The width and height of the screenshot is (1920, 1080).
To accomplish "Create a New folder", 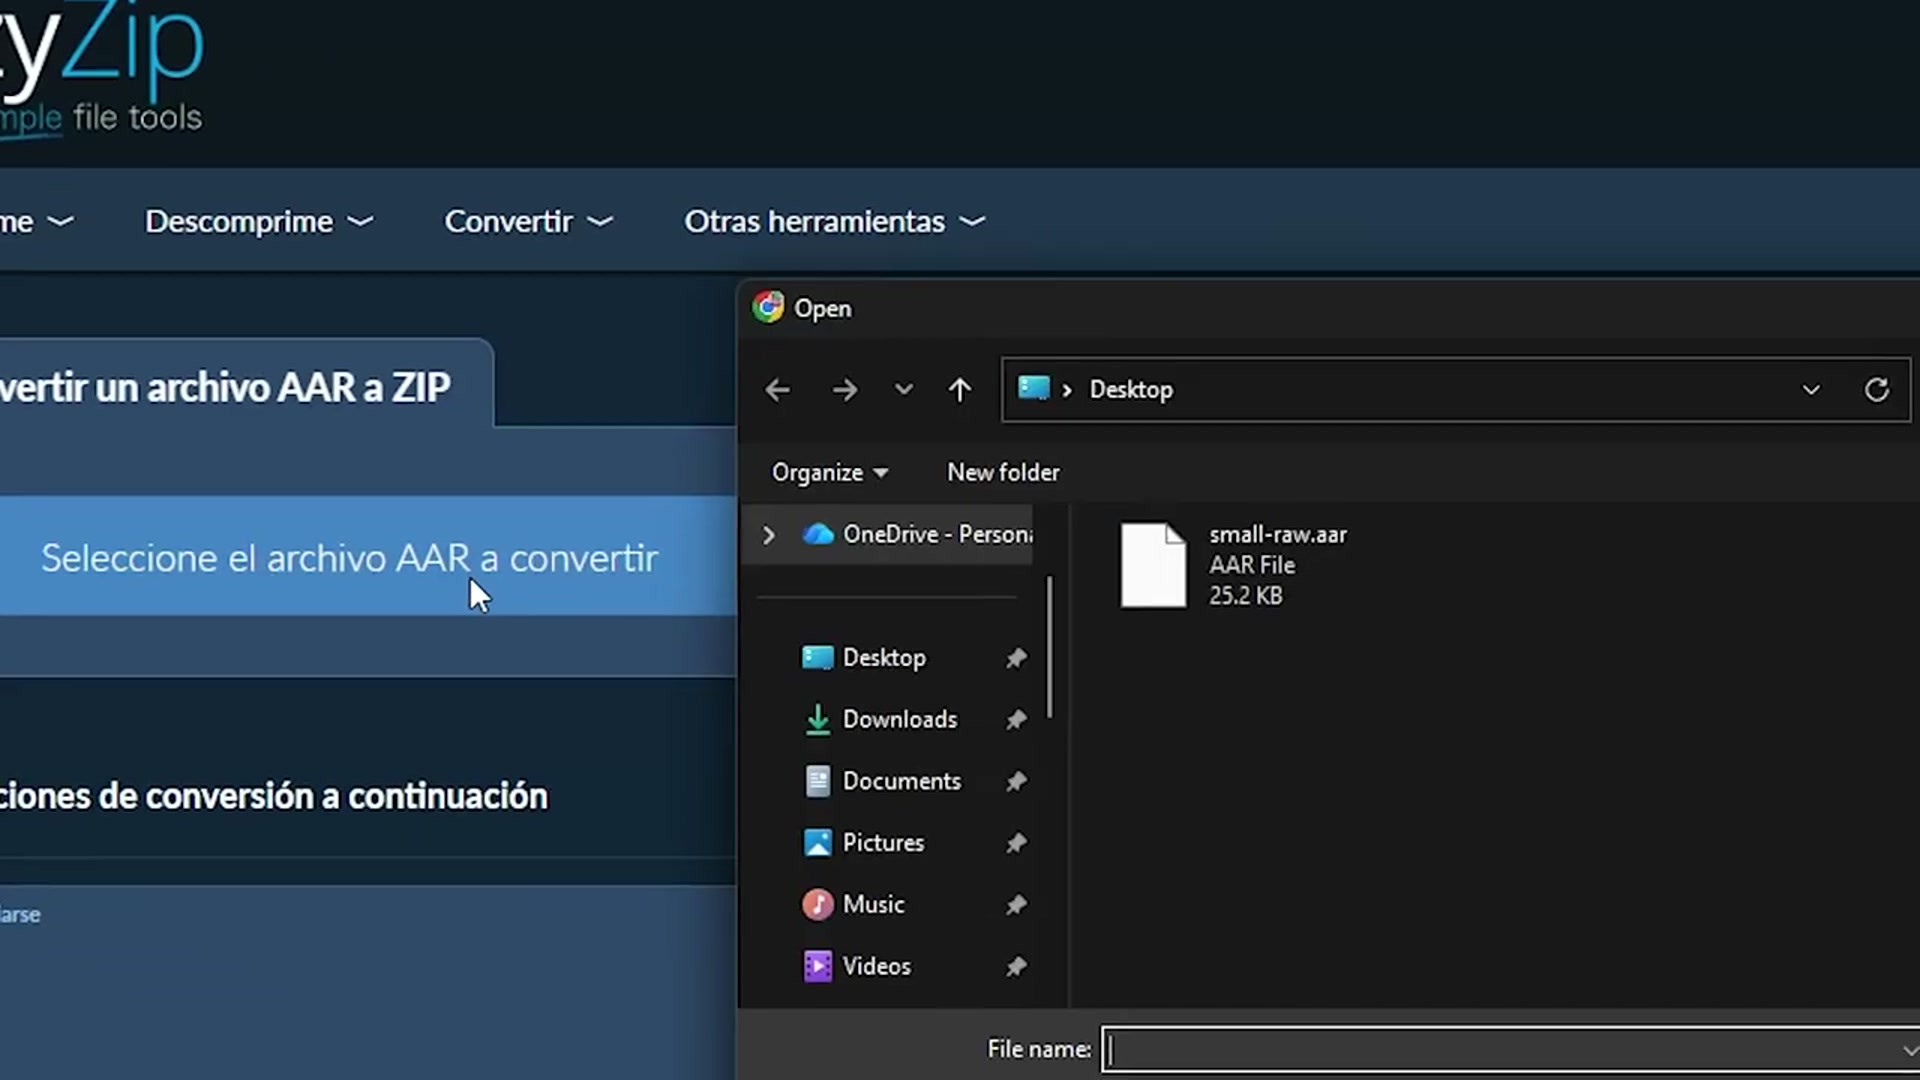I will [1003, 472].
